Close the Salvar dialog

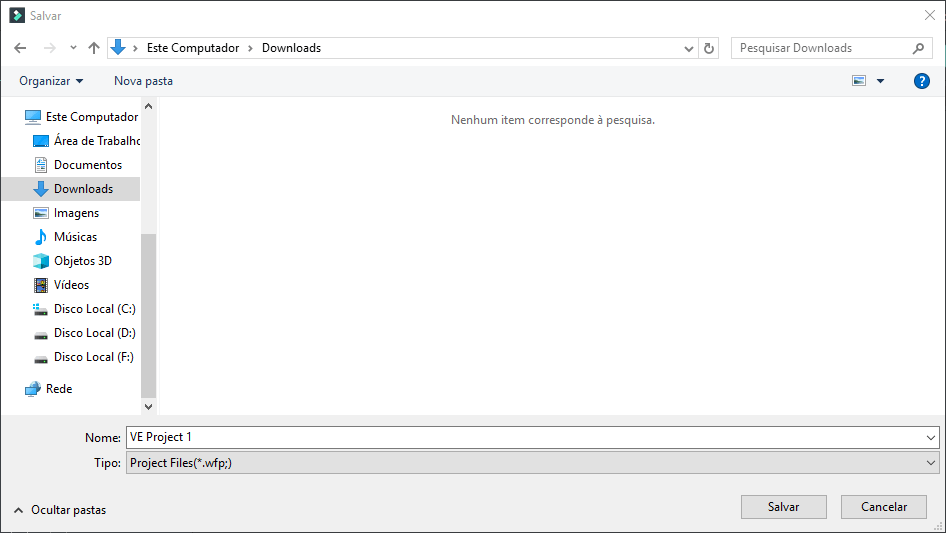coord(929,16)
